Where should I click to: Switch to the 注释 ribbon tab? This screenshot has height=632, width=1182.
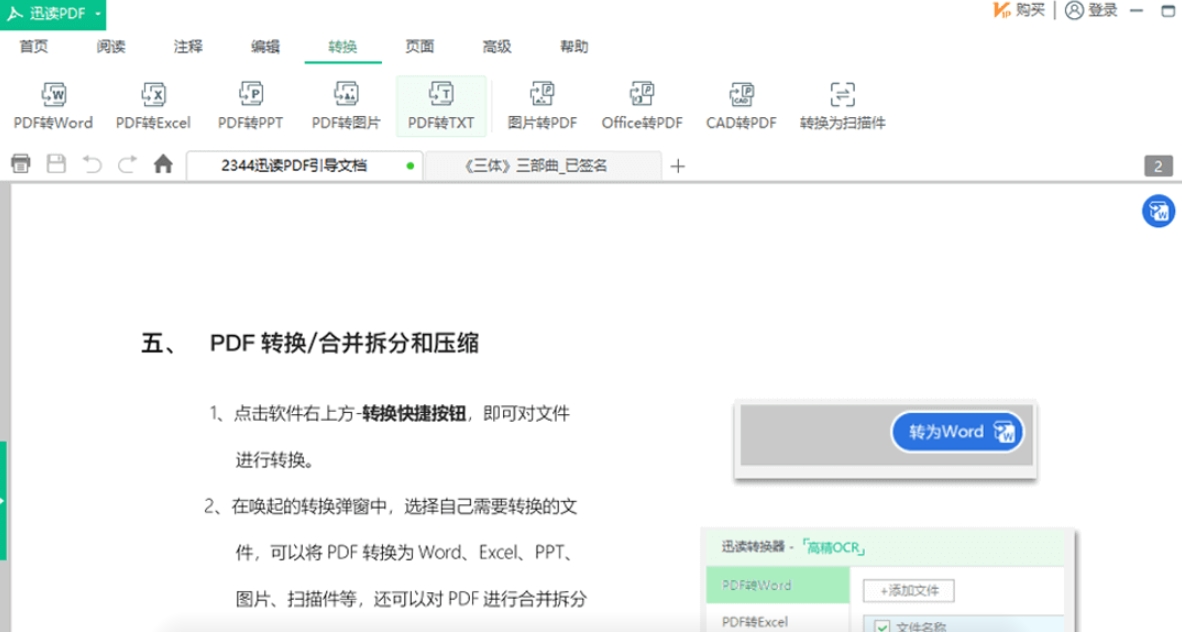pos(188,47)
